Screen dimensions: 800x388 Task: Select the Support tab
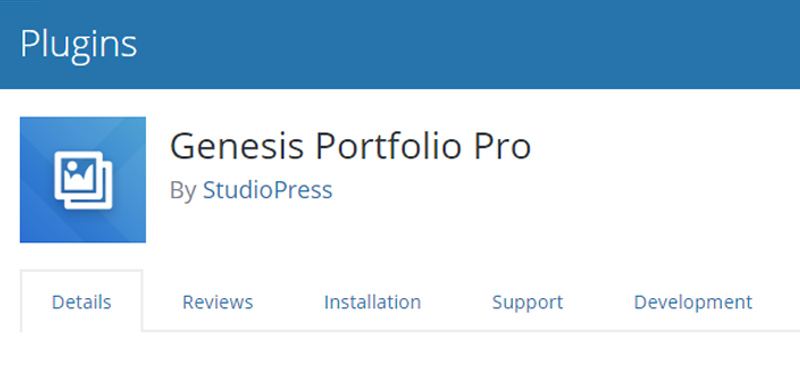click(x=528, y=302)
